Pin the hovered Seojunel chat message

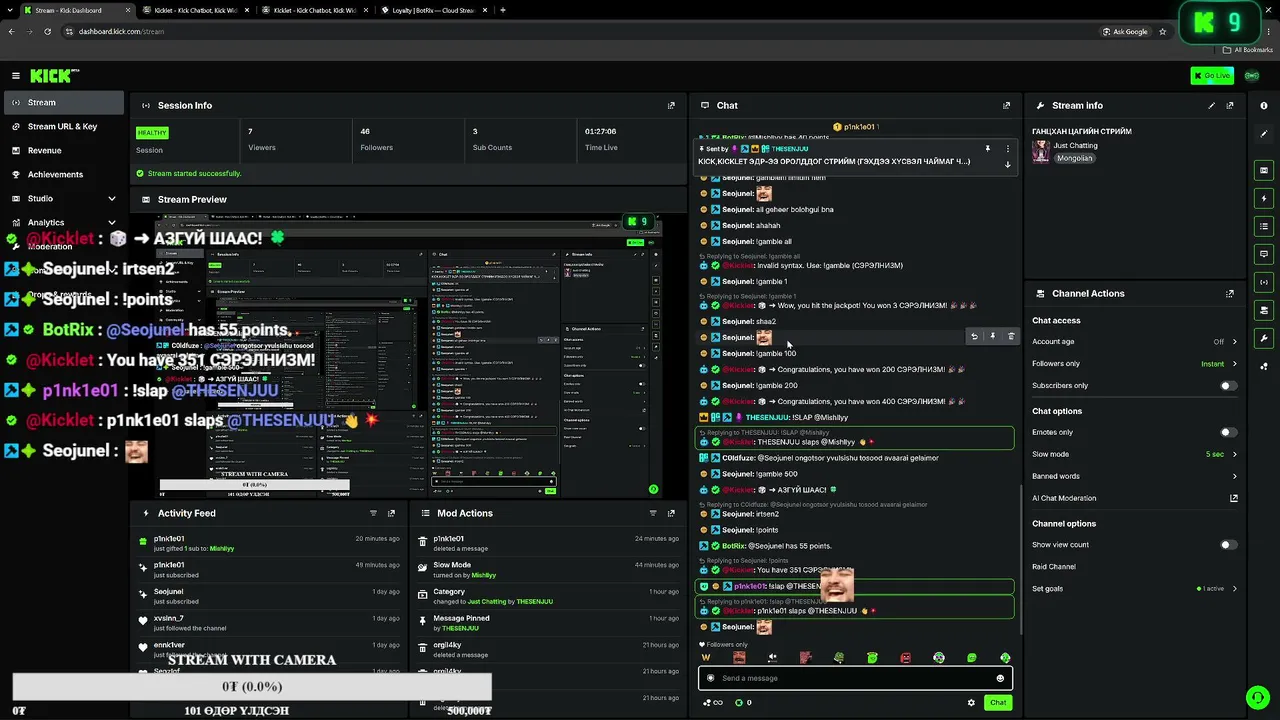pos(992,337)
